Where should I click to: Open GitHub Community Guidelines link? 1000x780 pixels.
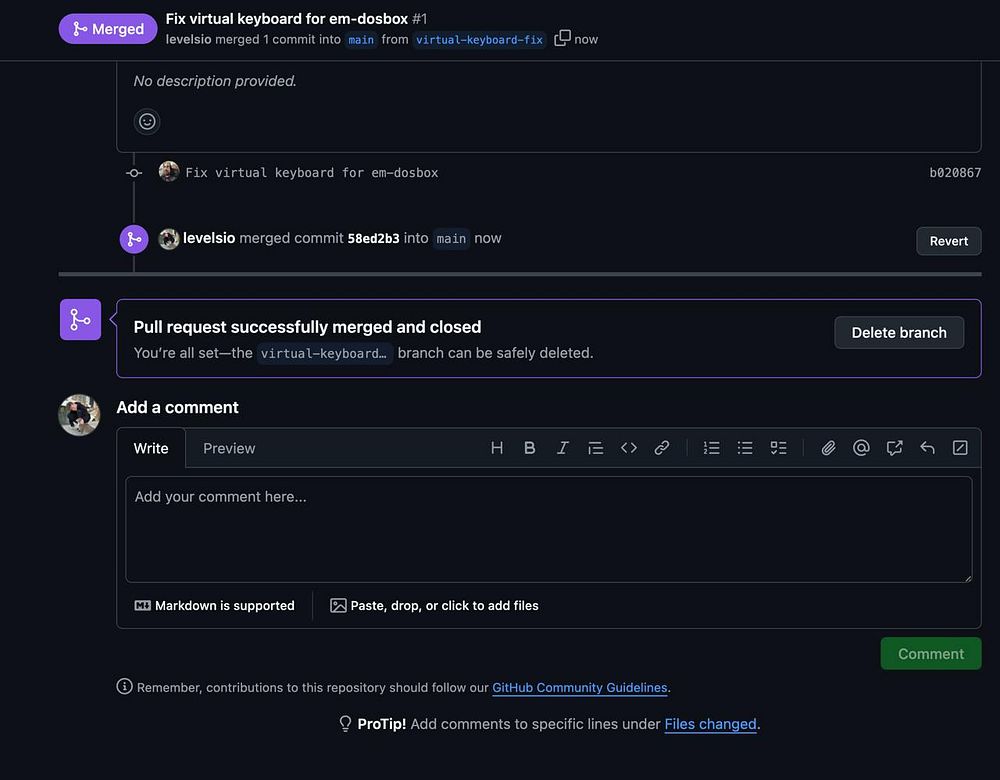coord(579,688)
